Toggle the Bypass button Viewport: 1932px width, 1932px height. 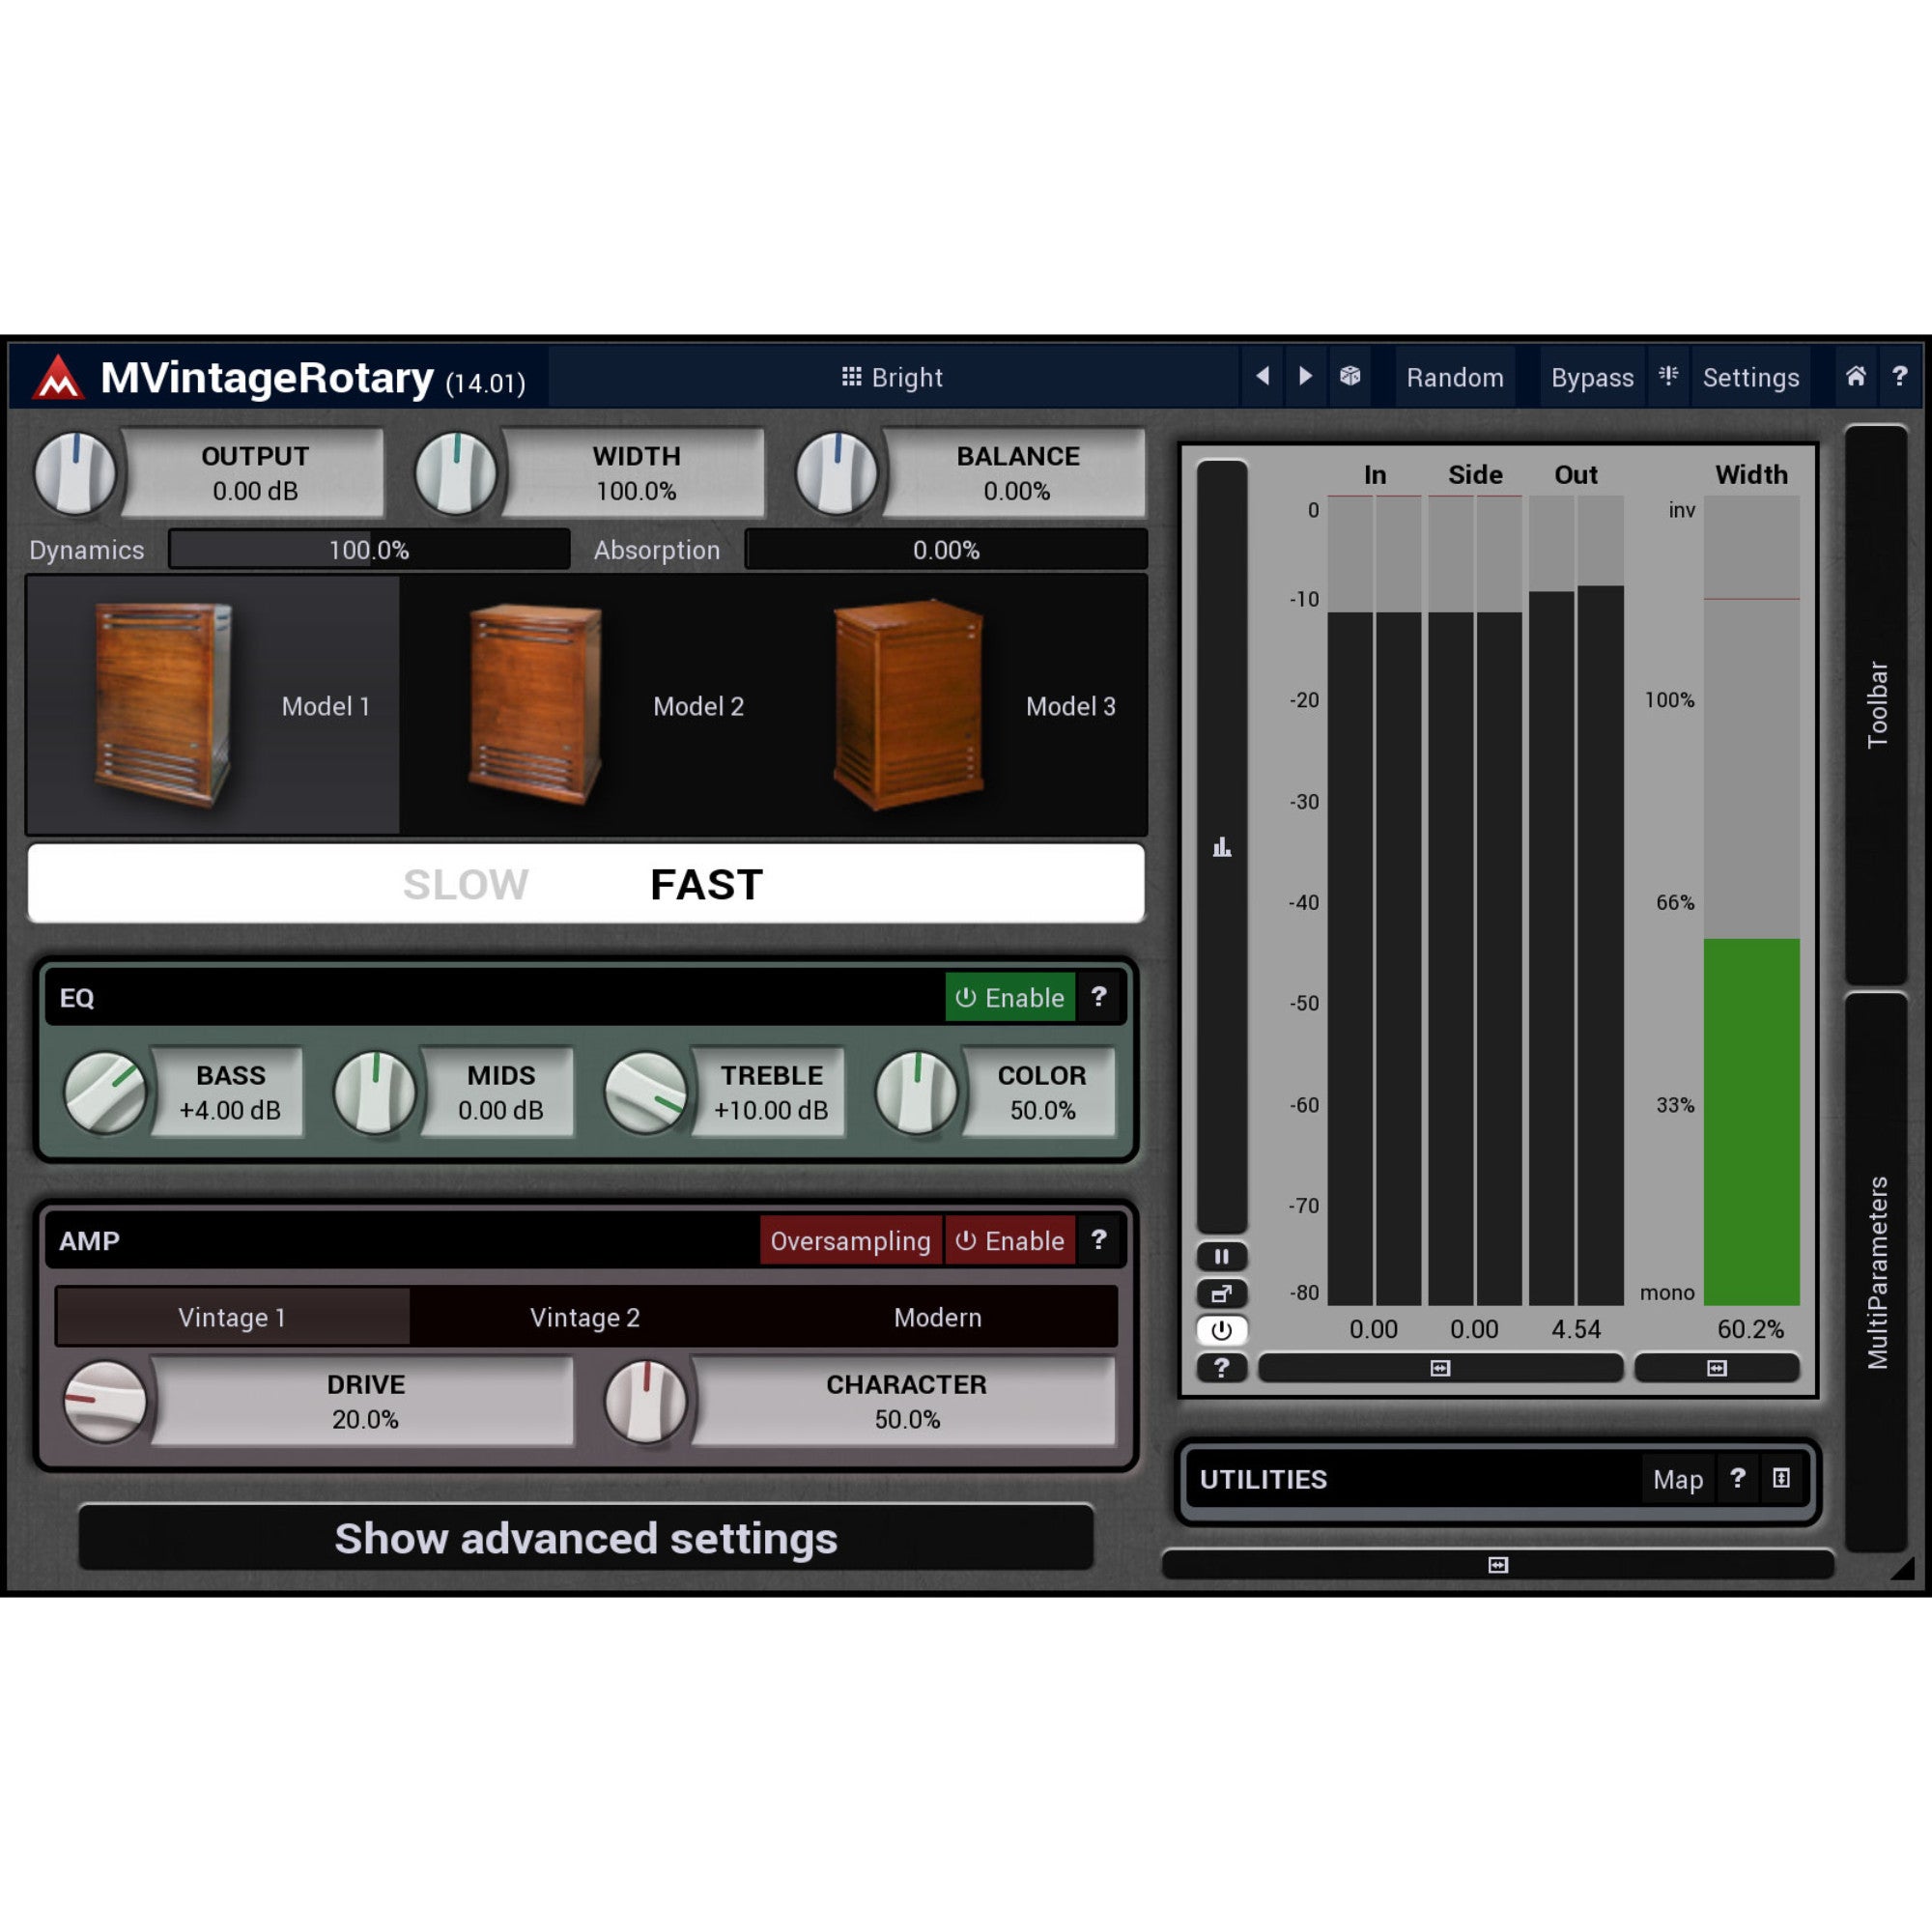pyautogui.click(x=1592, y=377)
